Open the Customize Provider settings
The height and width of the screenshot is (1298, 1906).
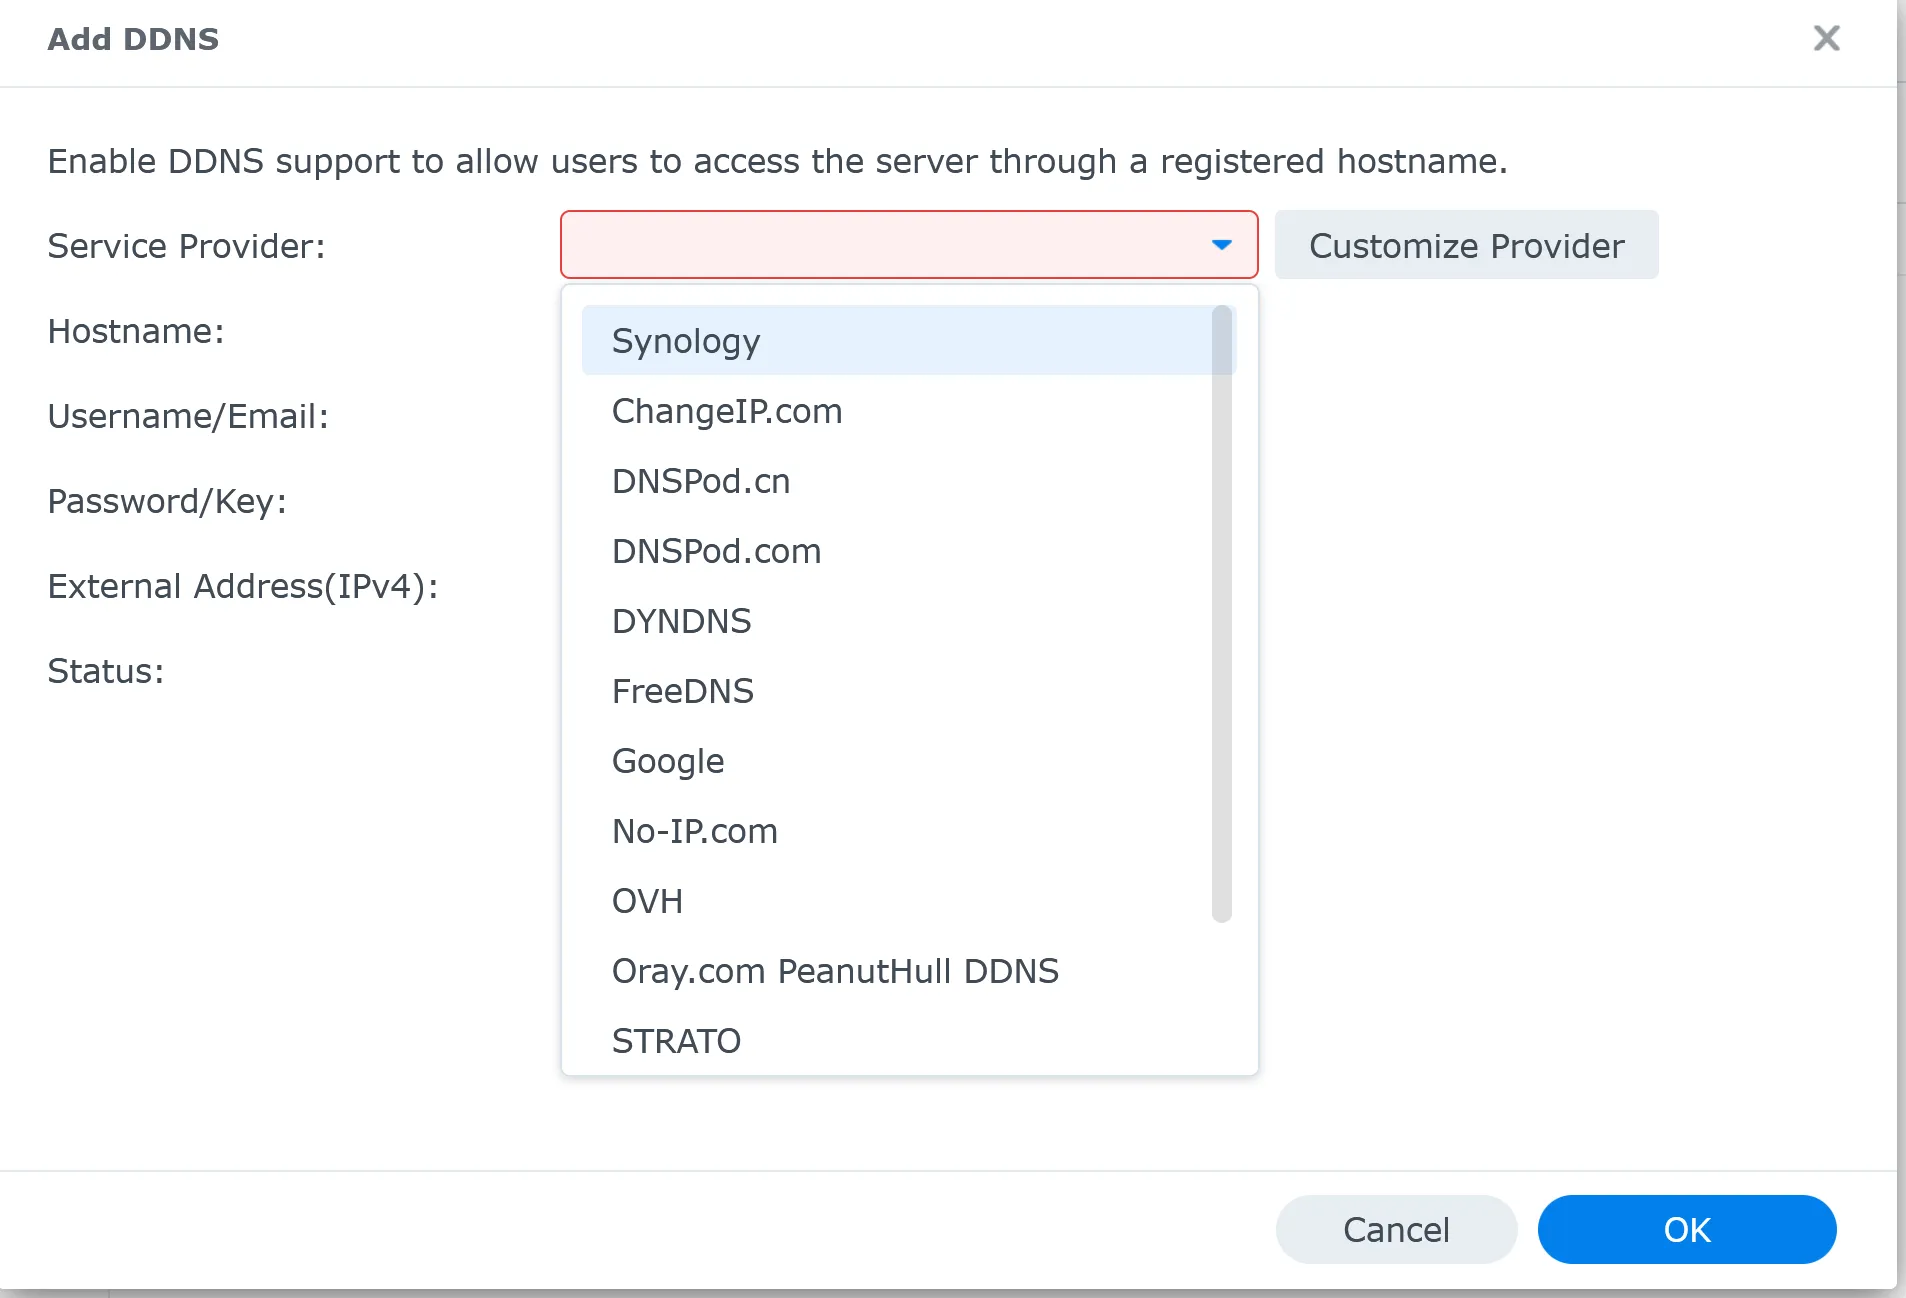[x=1466, y=246]
